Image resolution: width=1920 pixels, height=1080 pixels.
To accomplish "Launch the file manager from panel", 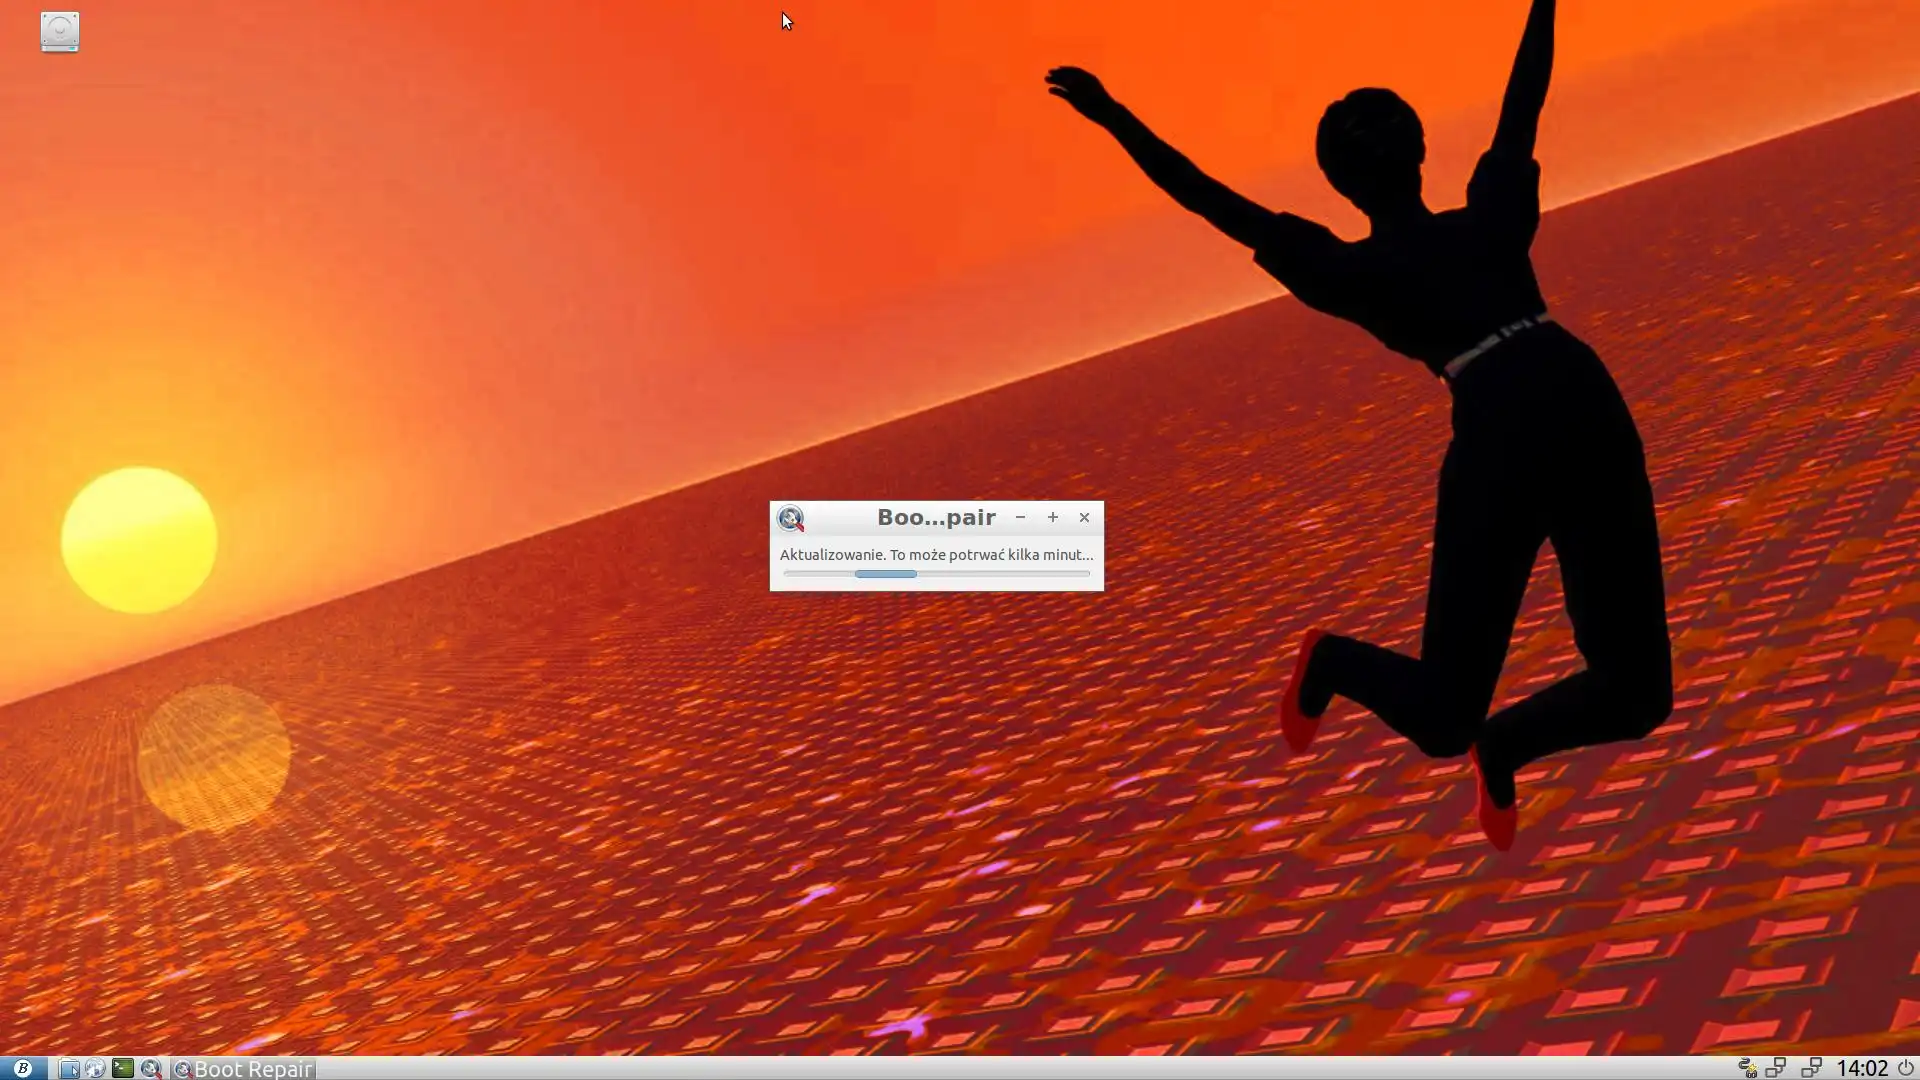I will point(69,1068).
